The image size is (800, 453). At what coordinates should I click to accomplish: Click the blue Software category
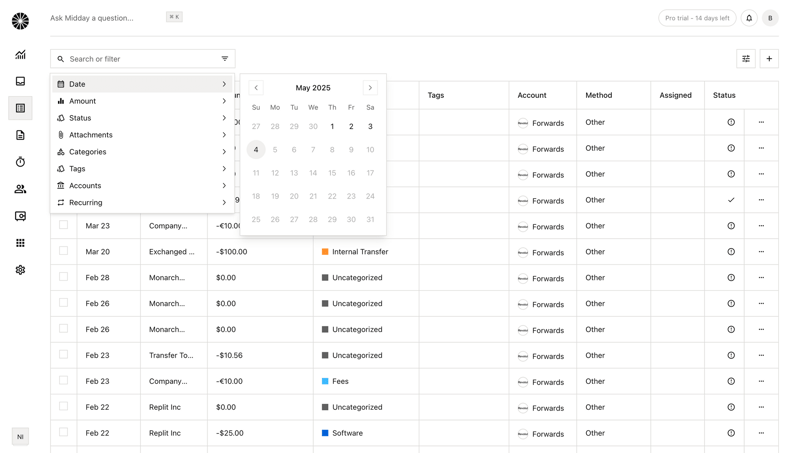point(342,433)
